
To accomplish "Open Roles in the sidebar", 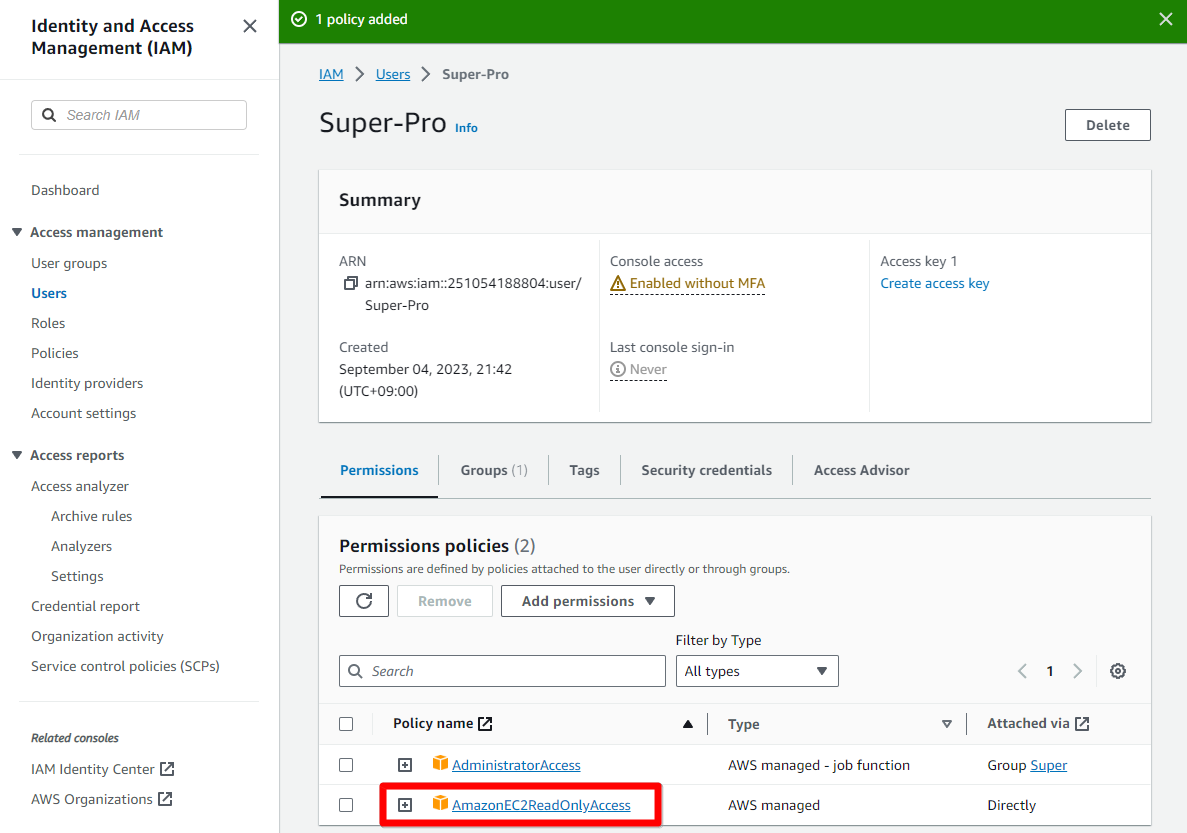I will [48, 323].
